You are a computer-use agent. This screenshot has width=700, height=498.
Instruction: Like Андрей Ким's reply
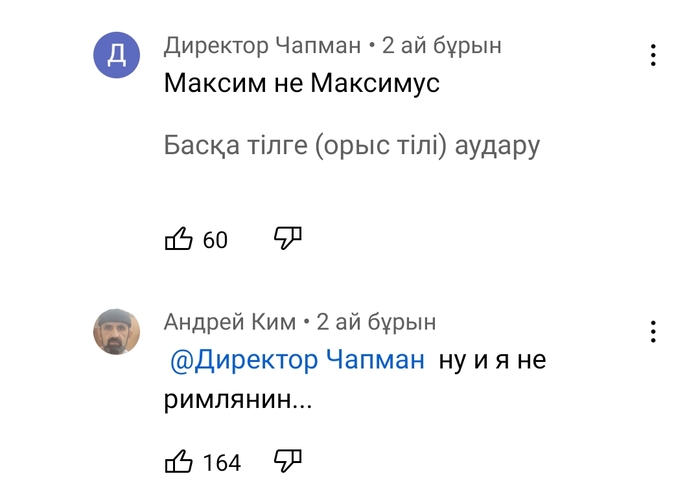[x=178, y=462]
